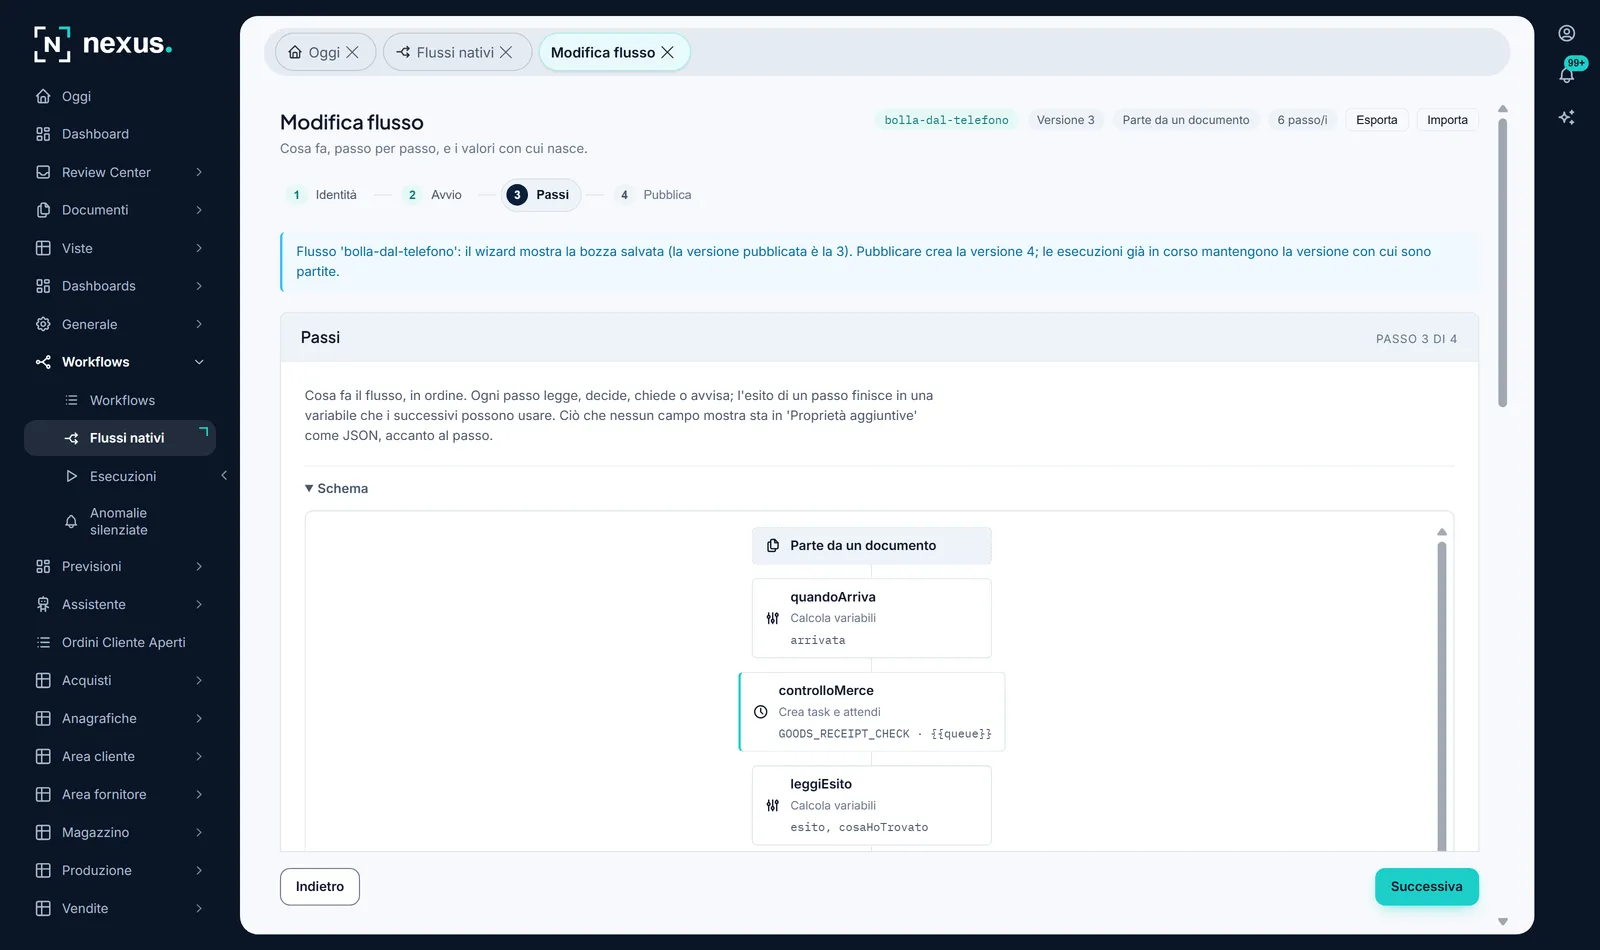Click the Dashboard grid icon in sidebar

pyautogui.click(x=43, y=134)
